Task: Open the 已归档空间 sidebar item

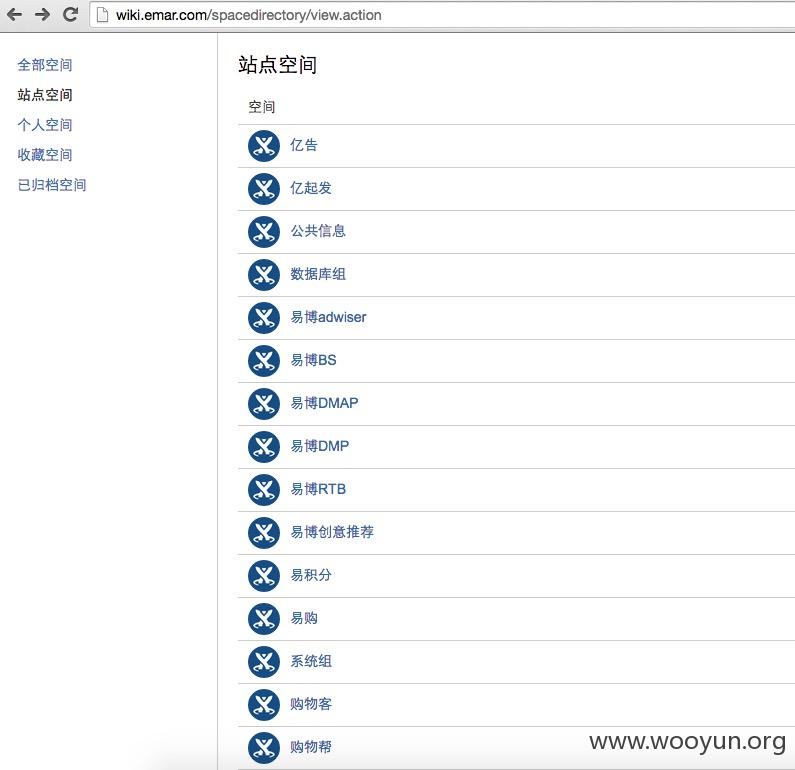Action: (52, 185)
